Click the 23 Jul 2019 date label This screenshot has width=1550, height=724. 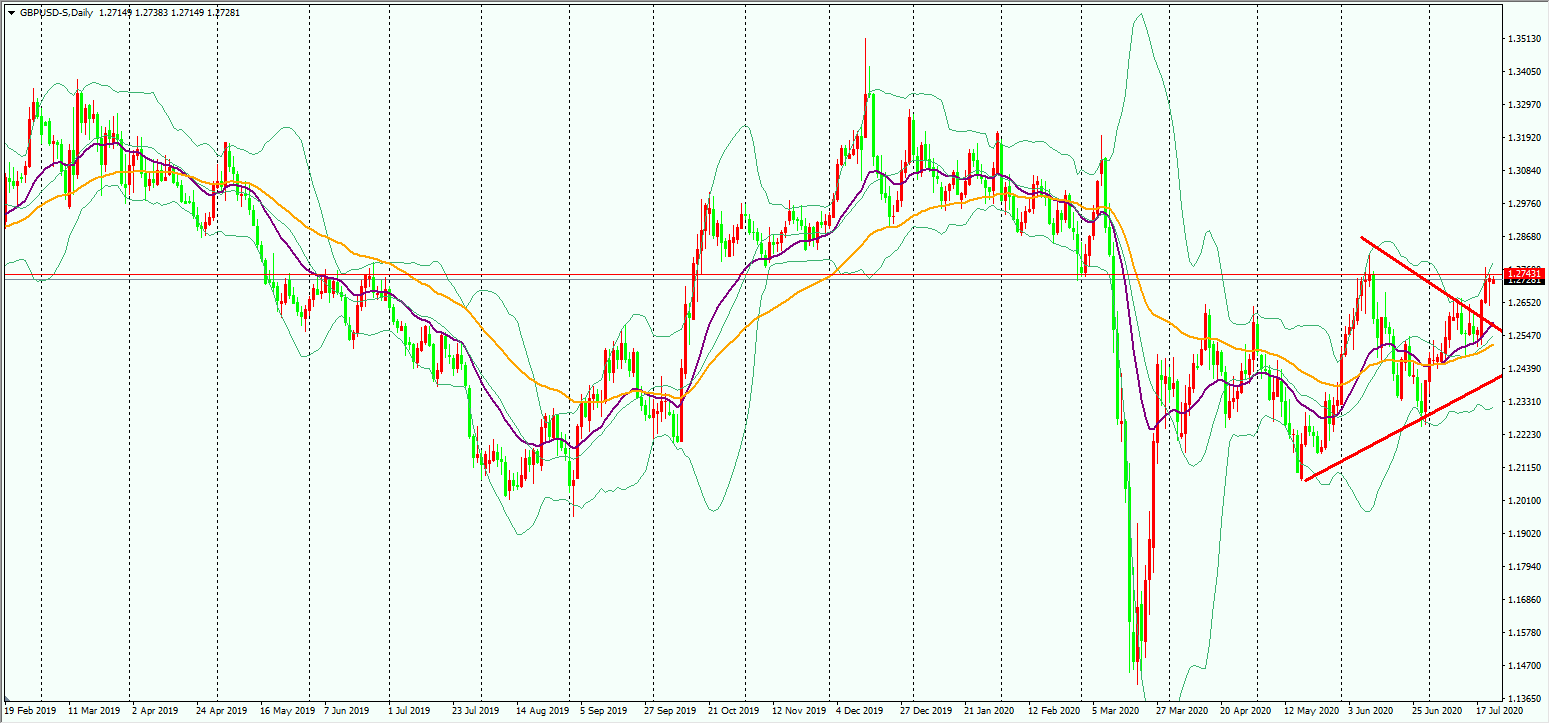click(475, 712)
